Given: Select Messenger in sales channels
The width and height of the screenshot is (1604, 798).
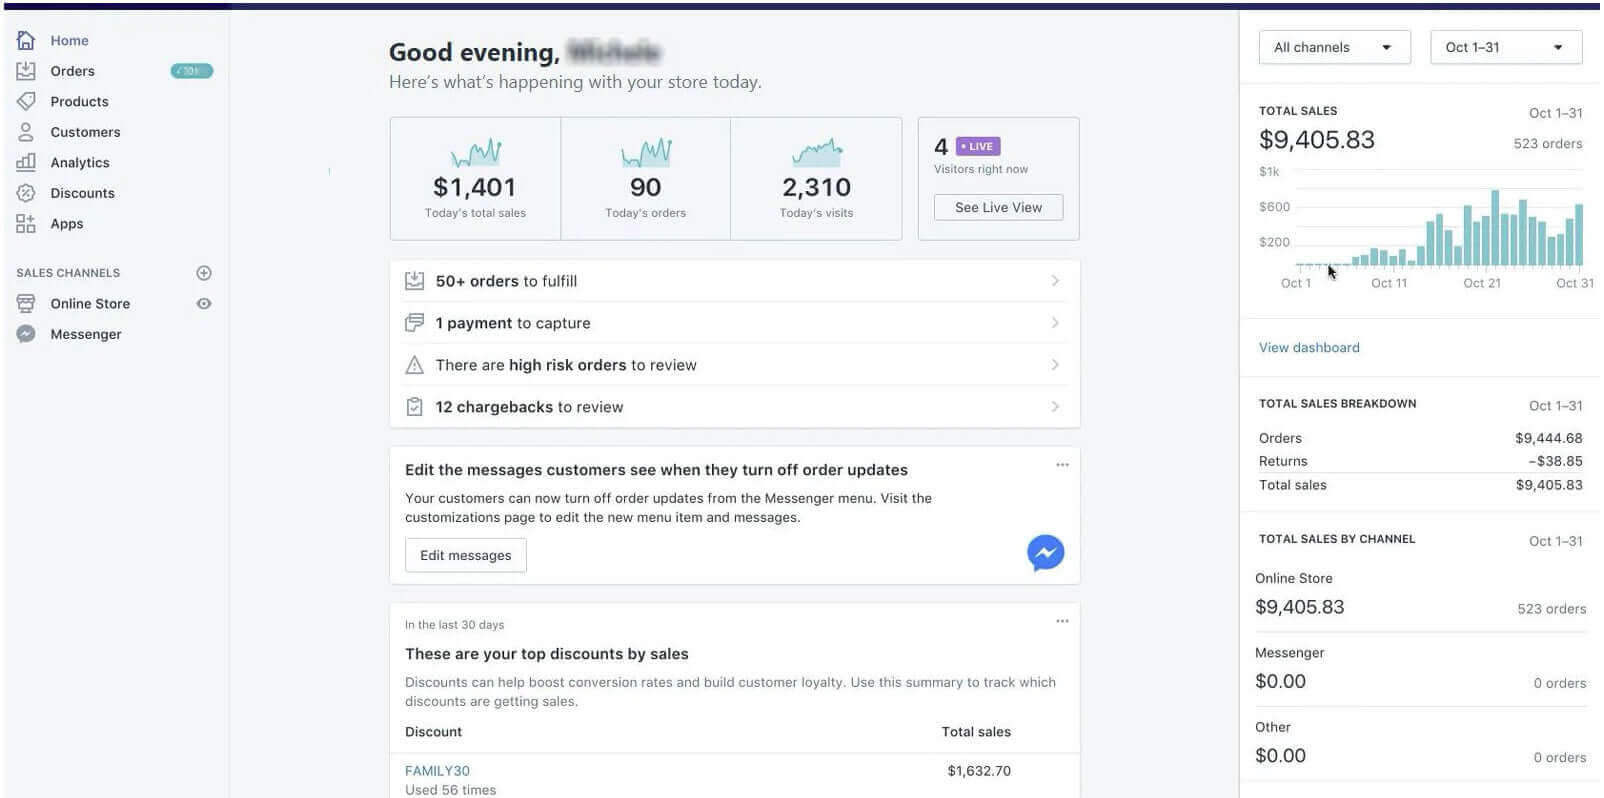Looking at the screenshot, I should [86, 334].
